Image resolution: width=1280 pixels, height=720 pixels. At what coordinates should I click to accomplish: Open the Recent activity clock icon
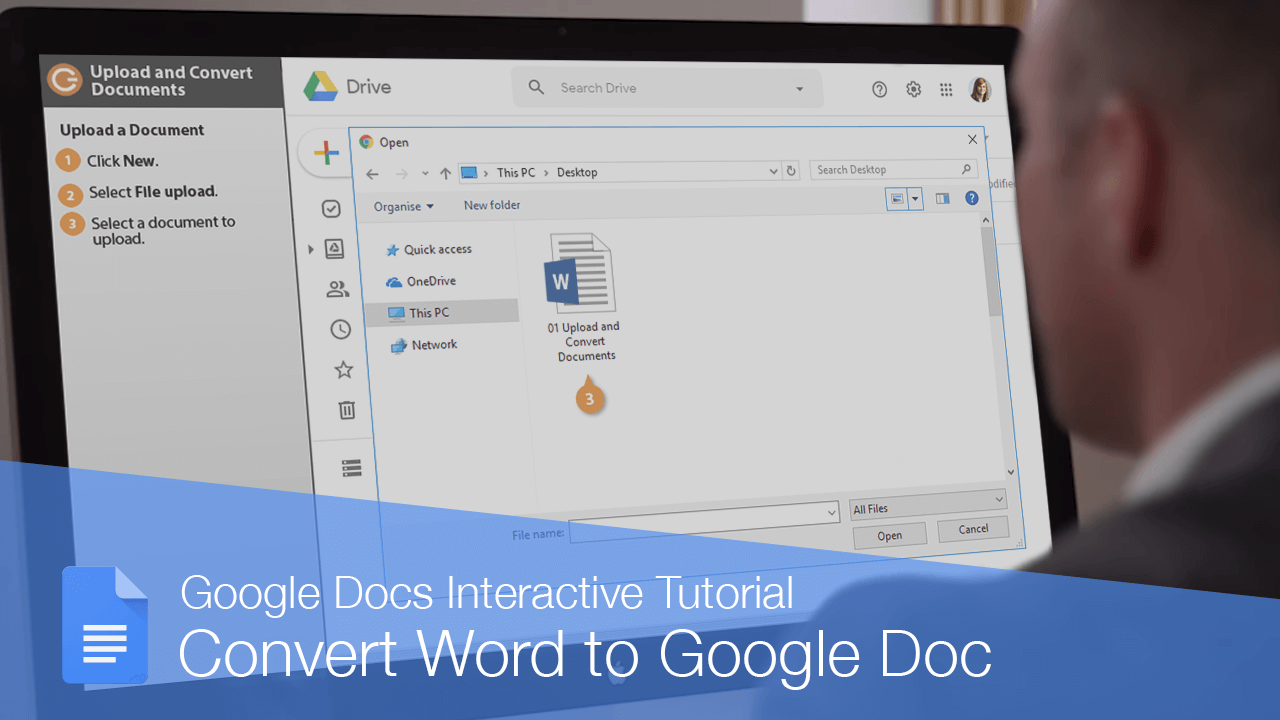(x=340, y=329)
